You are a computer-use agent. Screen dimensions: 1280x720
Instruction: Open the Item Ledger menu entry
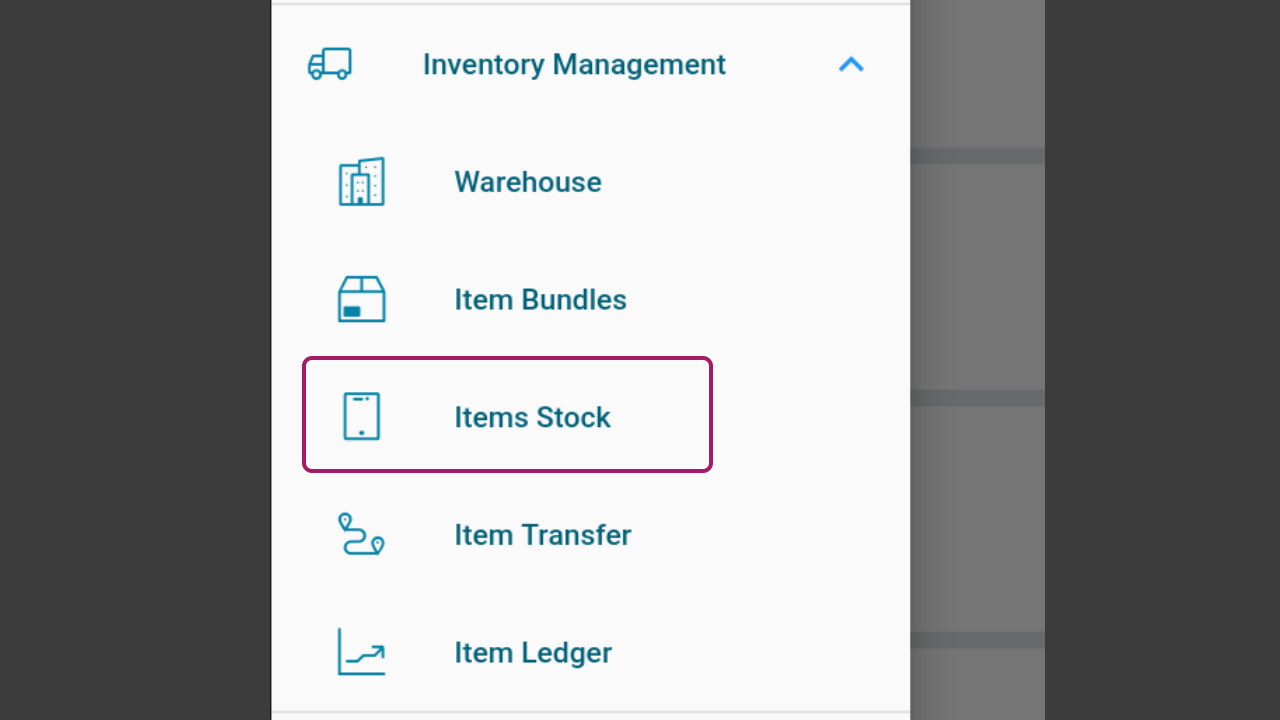coord(590,652)
